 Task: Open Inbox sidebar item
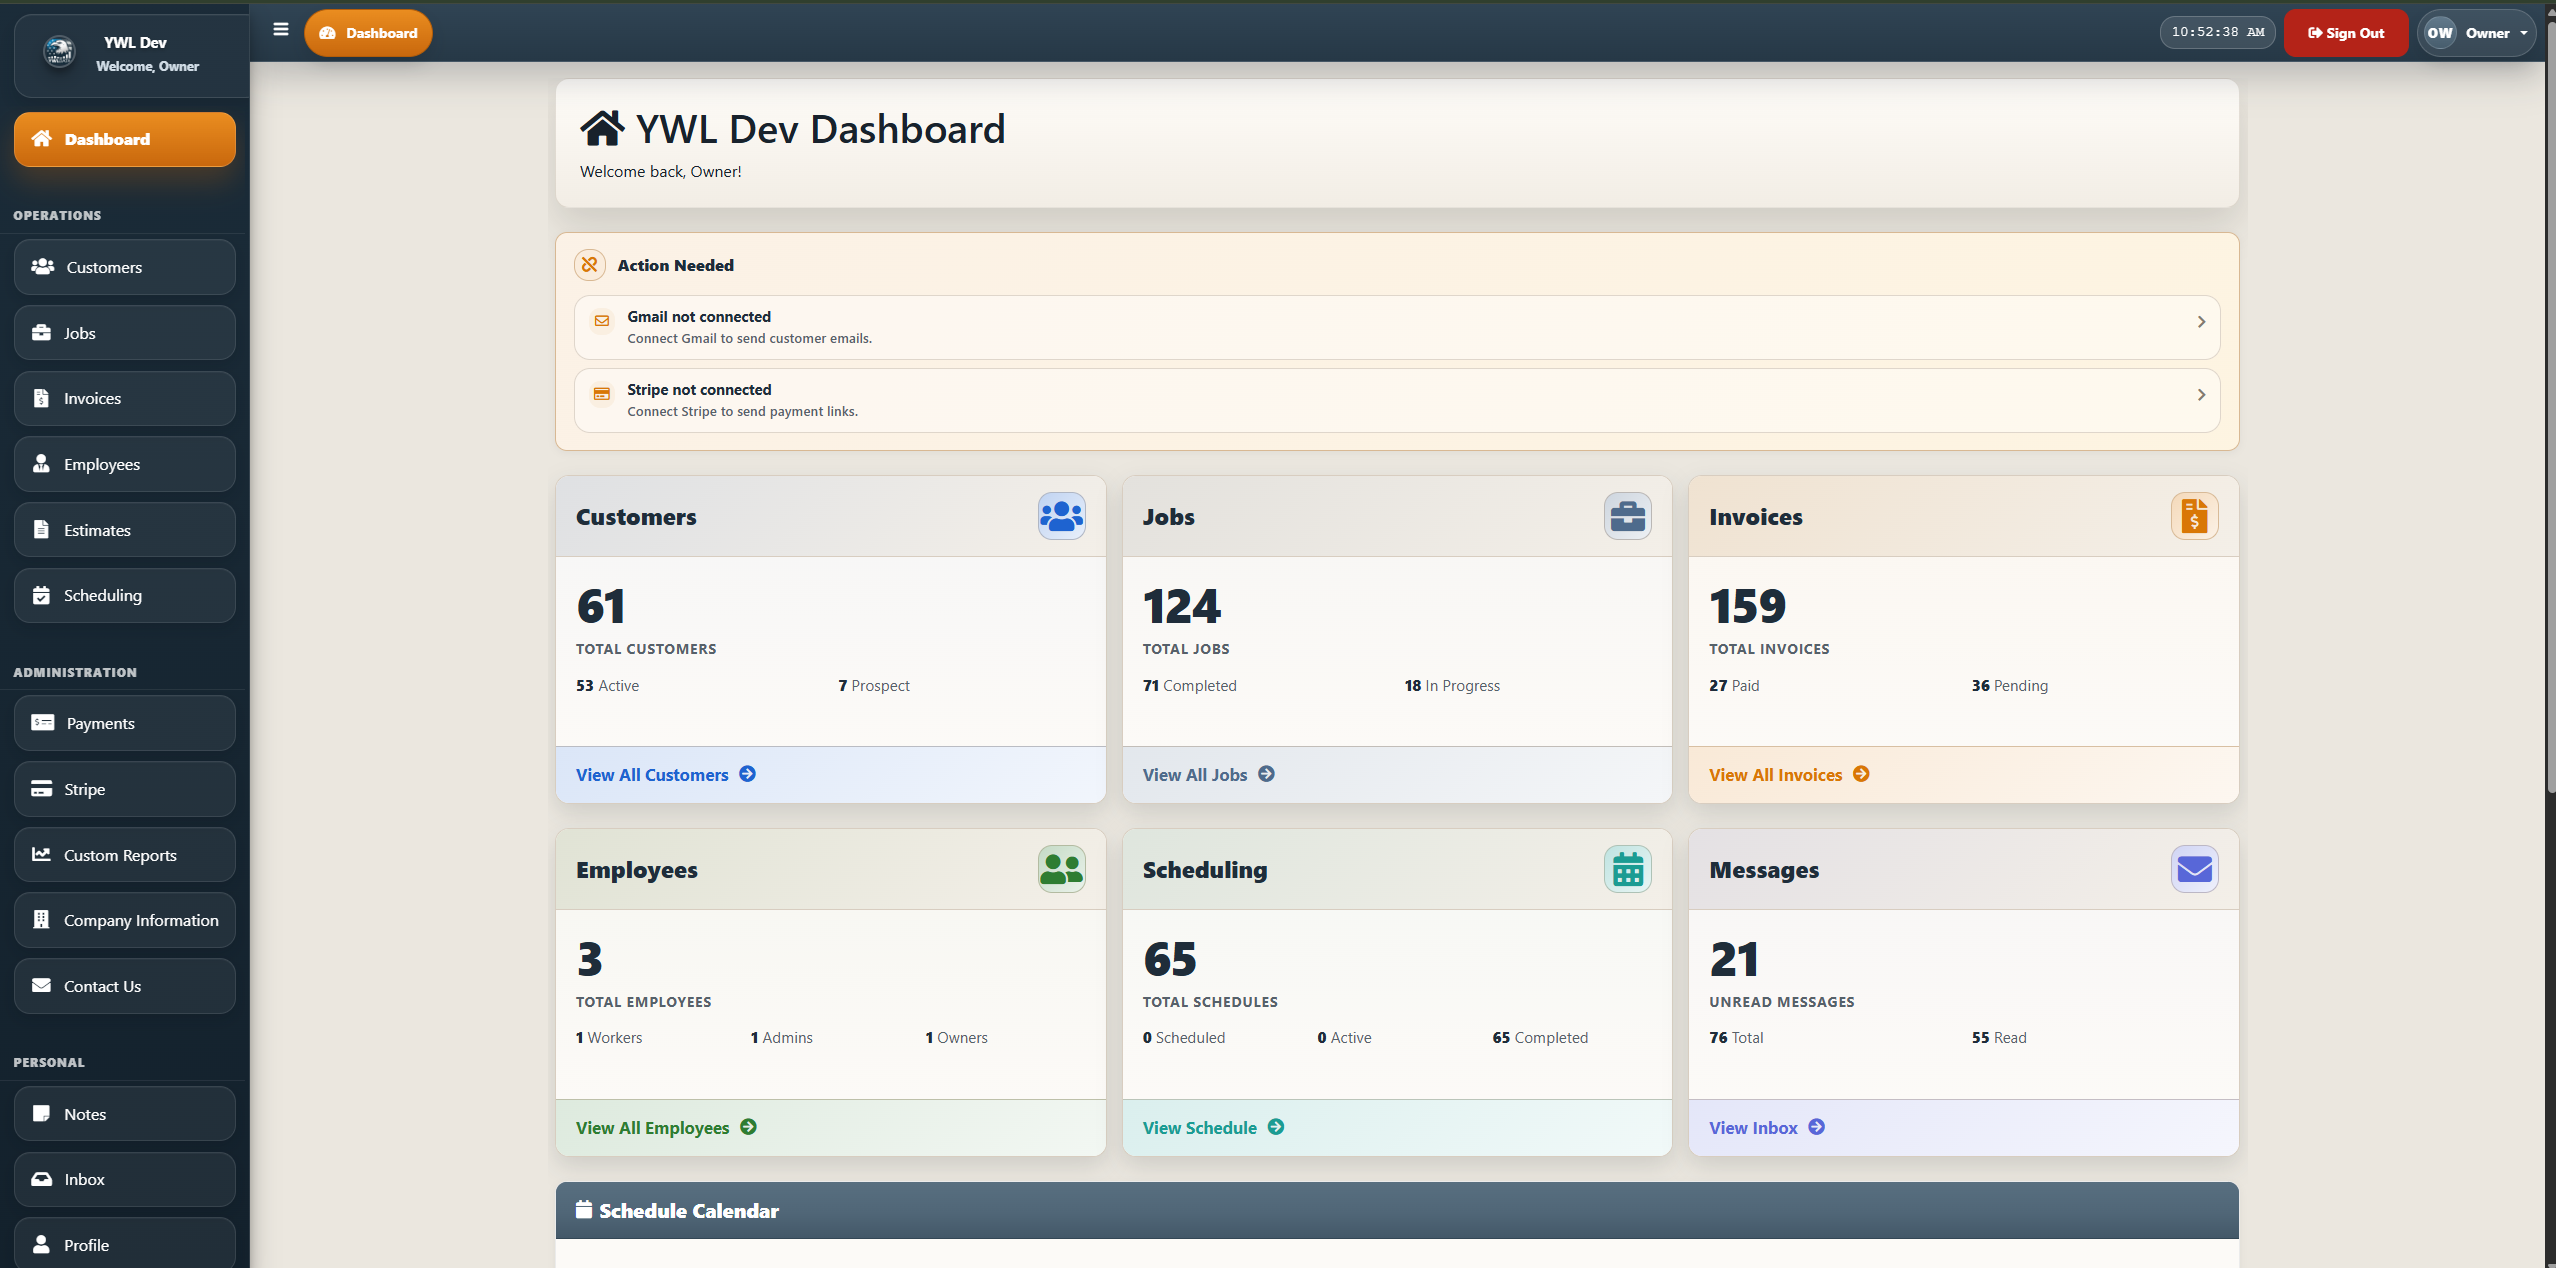[x=125, y=1179]
